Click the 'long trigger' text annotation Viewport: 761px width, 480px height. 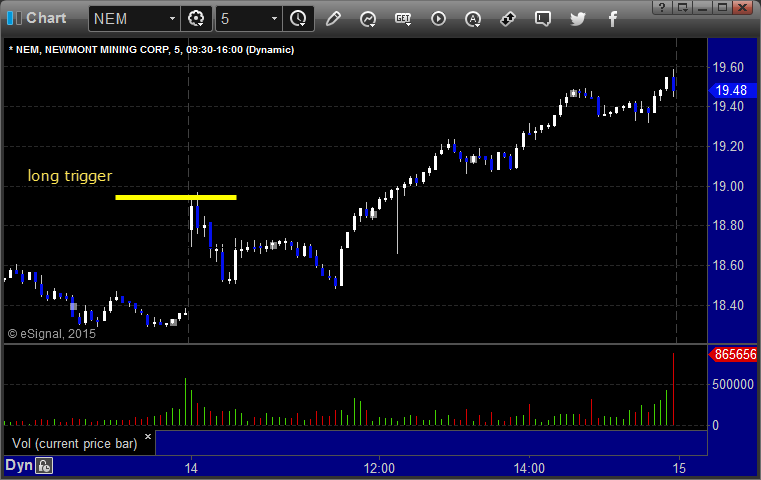(x=70, y=176)
